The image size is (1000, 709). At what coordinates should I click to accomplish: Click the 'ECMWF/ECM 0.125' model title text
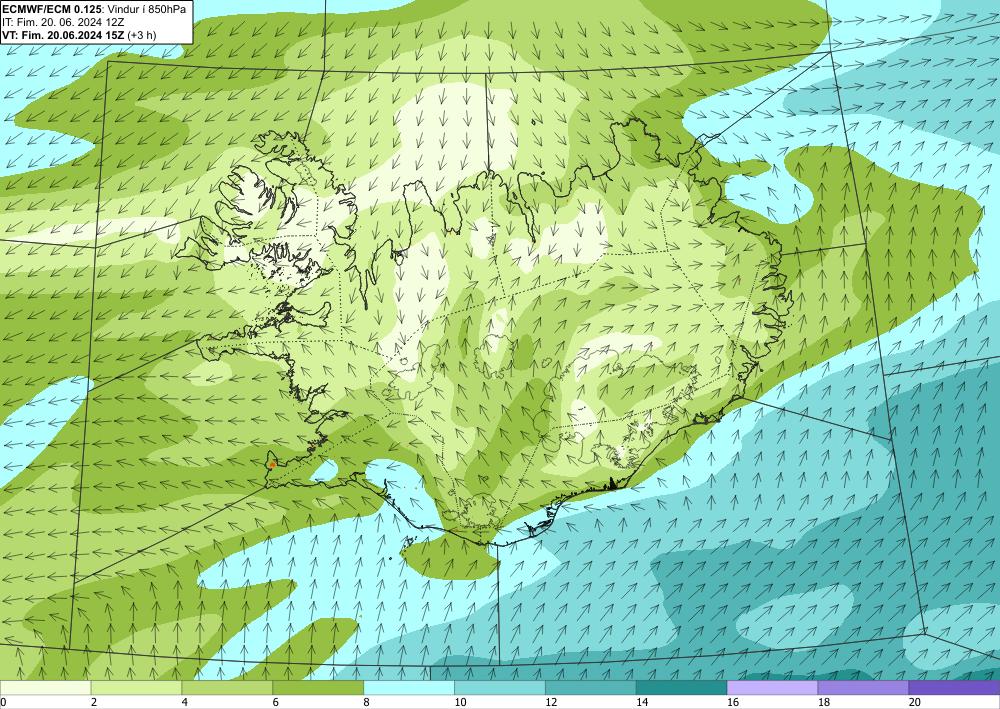52,8
